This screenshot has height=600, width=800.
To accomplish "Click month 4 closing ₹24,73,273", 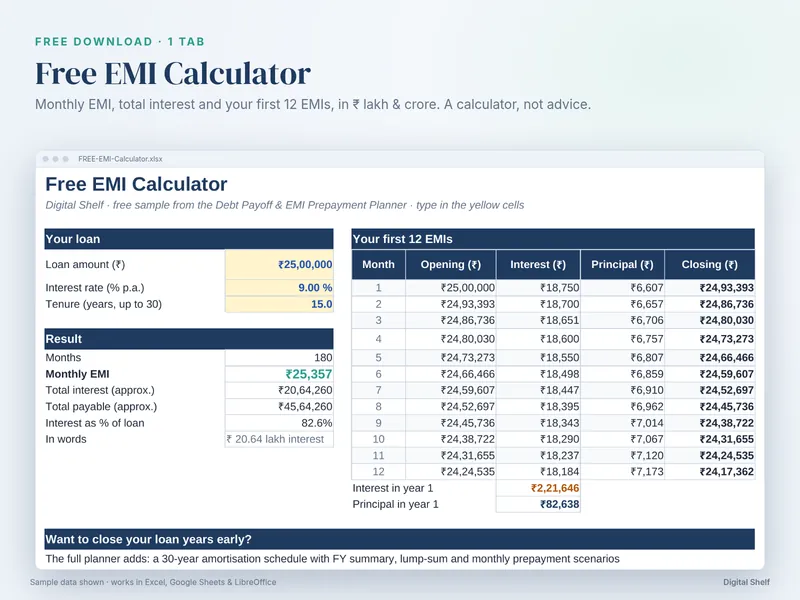I will pyautogui.click(x=710, y=339).
